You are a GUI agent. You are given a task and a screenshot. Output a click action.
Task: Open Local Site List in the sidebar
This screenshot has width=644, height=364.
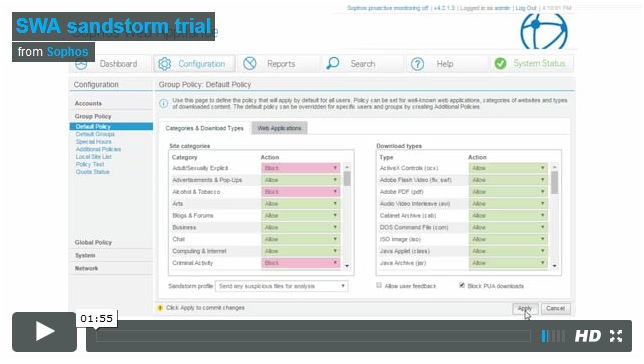(93, 157)
